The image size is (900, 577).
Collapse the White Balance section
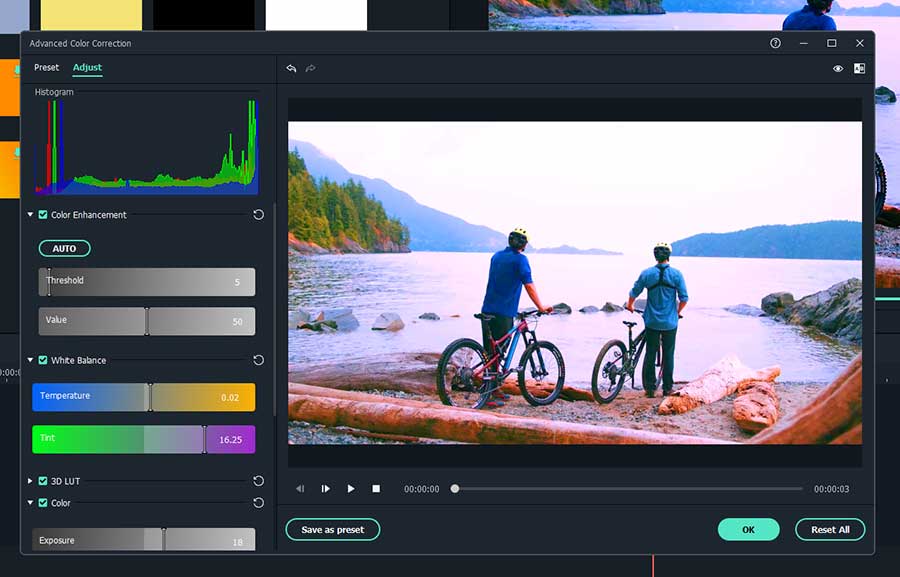tap(30, 360)
